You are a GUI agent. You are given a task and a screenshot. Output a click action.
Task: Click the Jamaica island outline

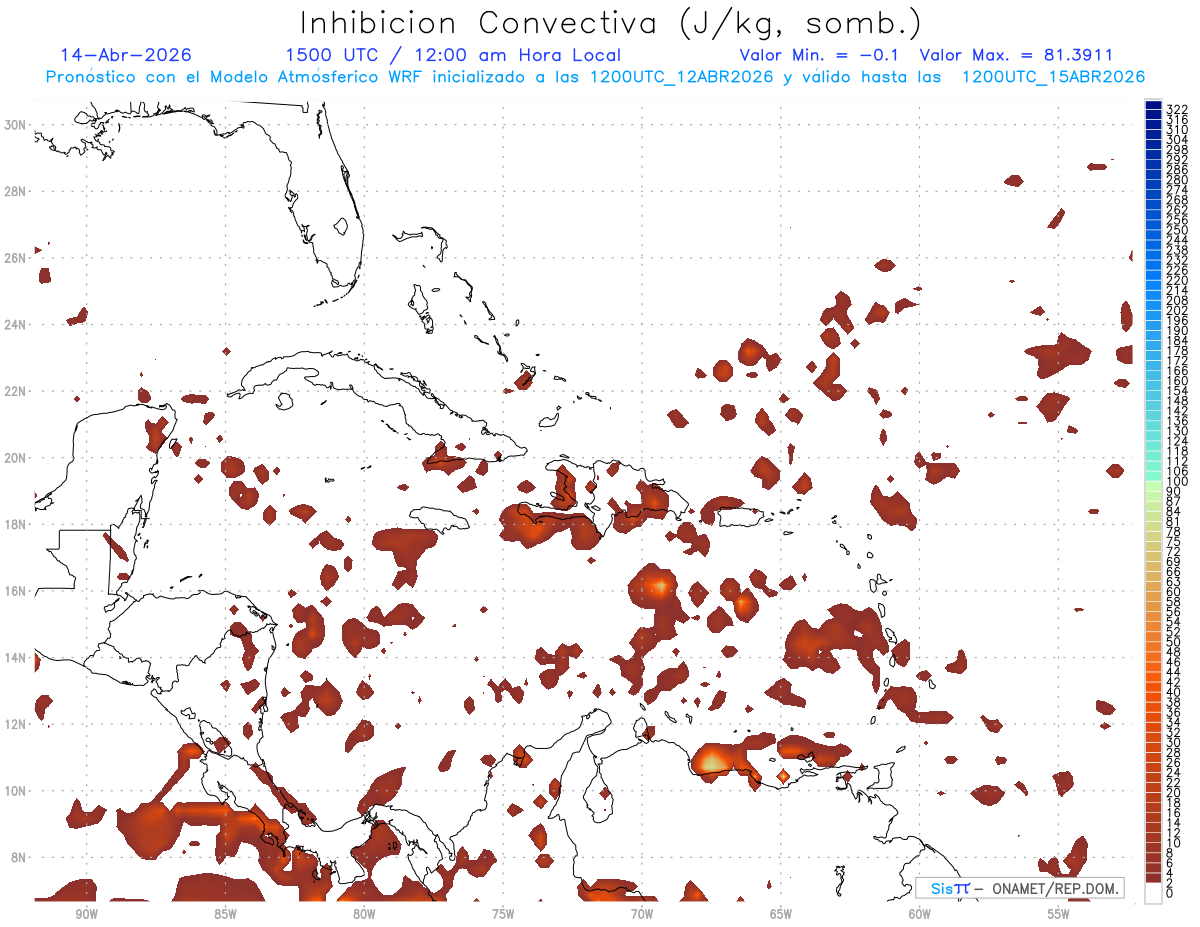tap(440, 520)
